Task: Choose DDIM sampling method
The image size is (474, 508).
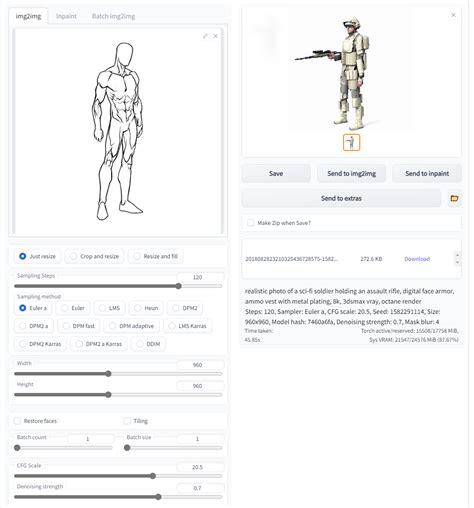Action: [x=148, y=344]
